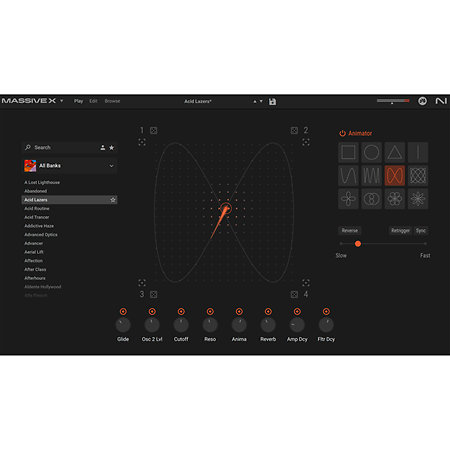Select the four-petal clover animator shape
450x450 pixels.
click(x=348, y=199)
